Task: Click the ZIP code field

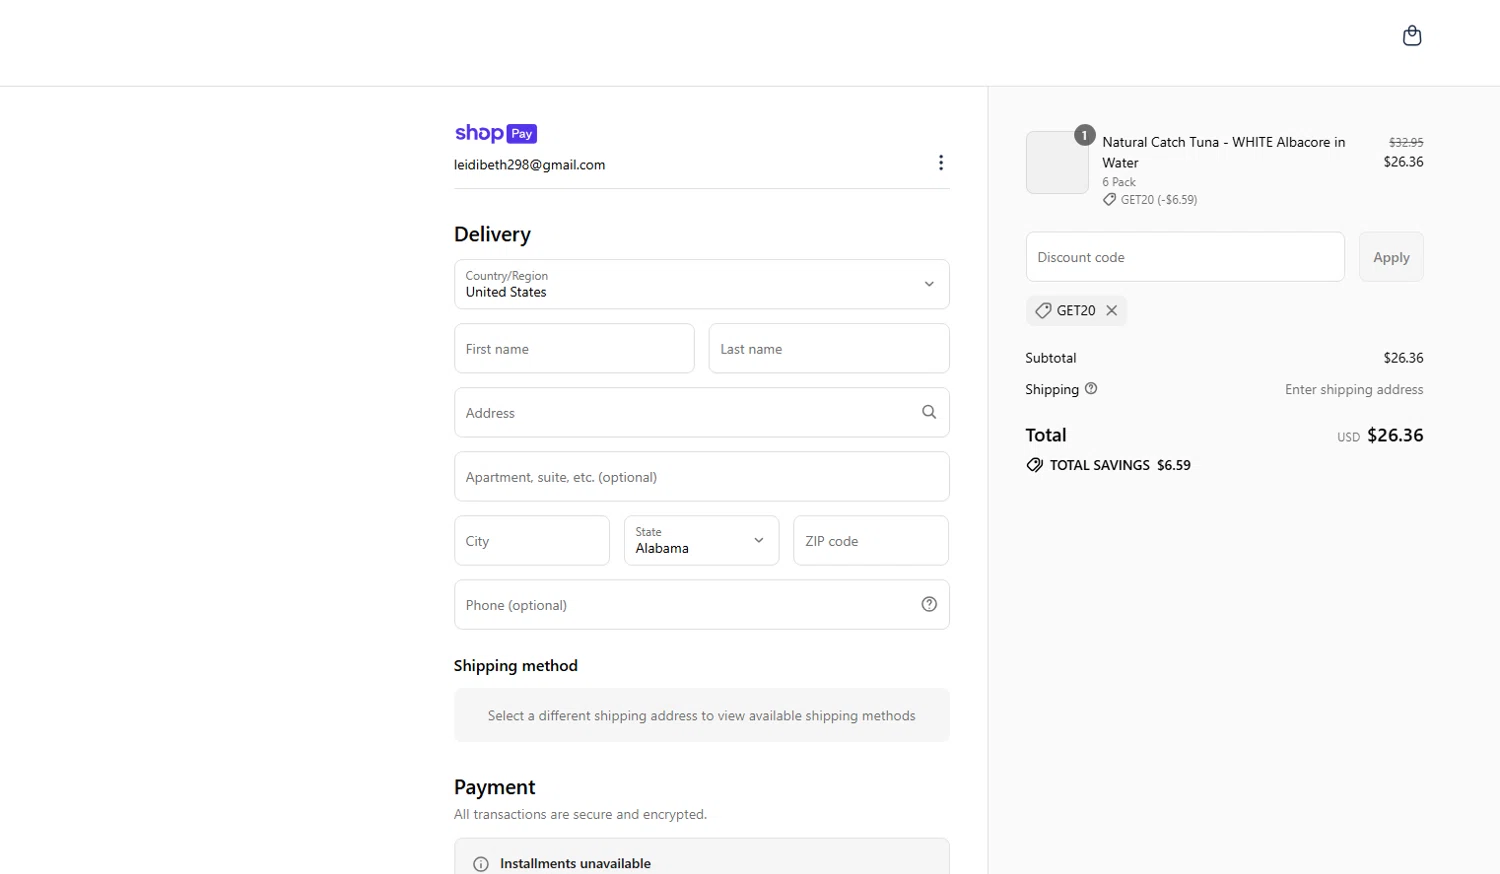Action: [x=871, y=540]
